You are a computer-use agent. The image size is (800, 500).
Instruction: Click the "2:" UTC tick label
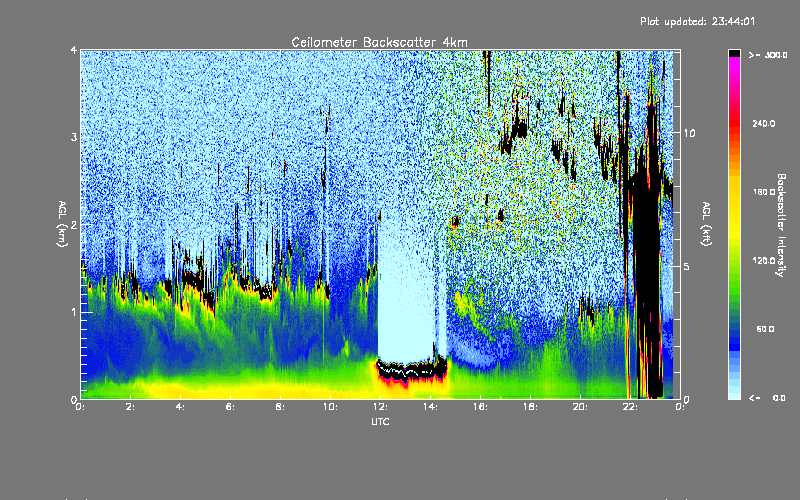[x=130, y=407]
